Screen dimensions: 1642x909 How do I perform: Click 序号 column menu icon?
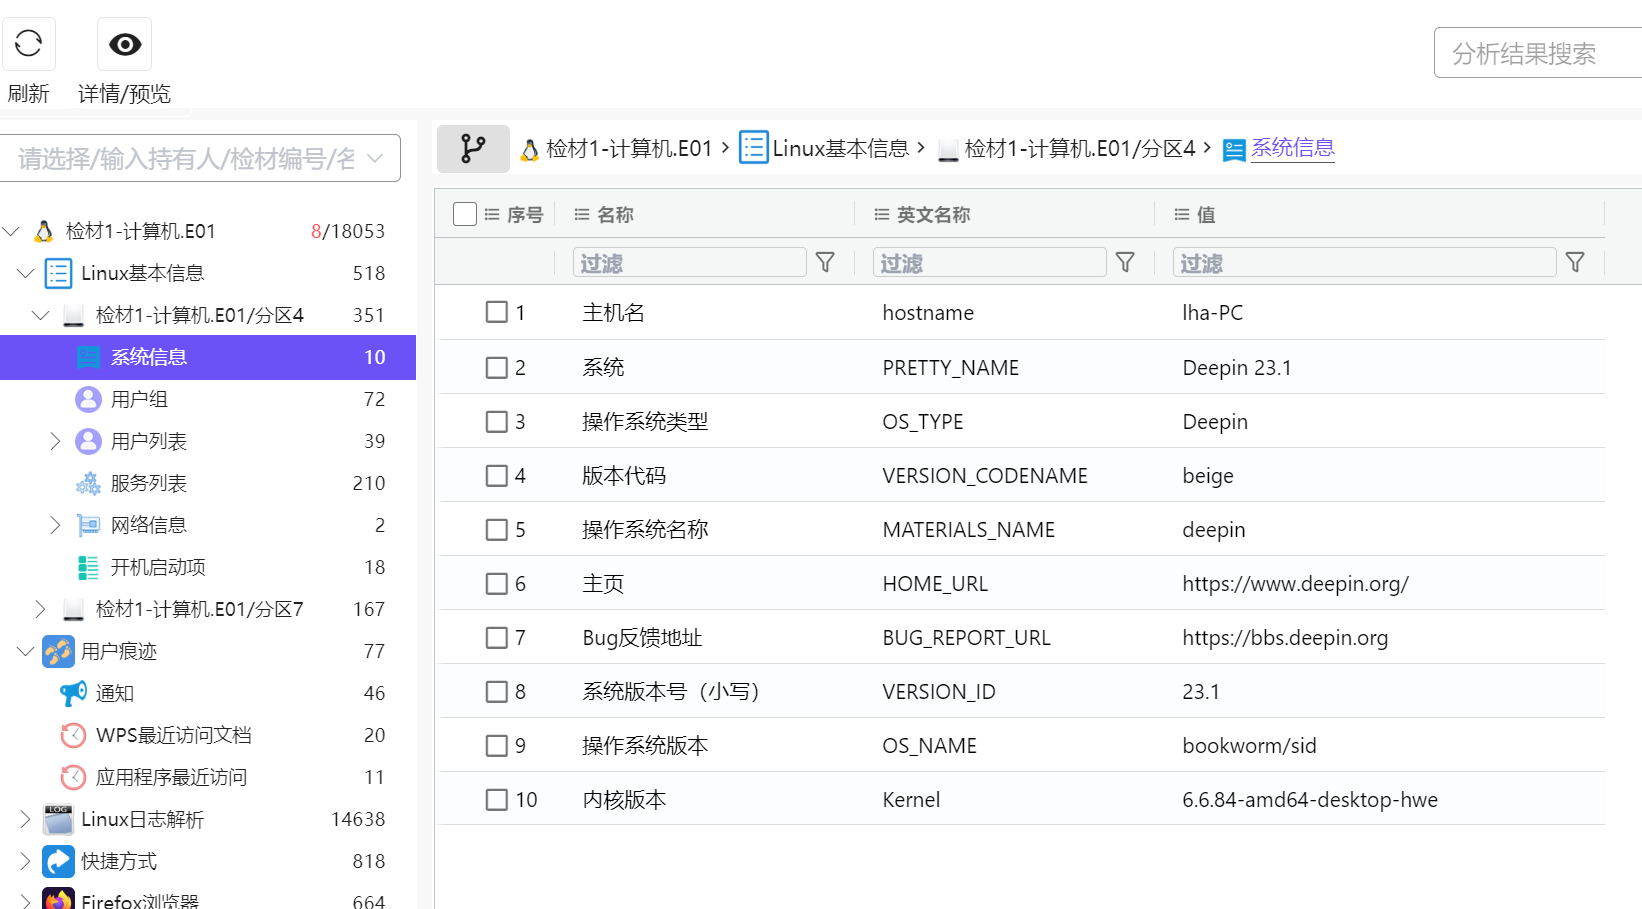point(492,214)
